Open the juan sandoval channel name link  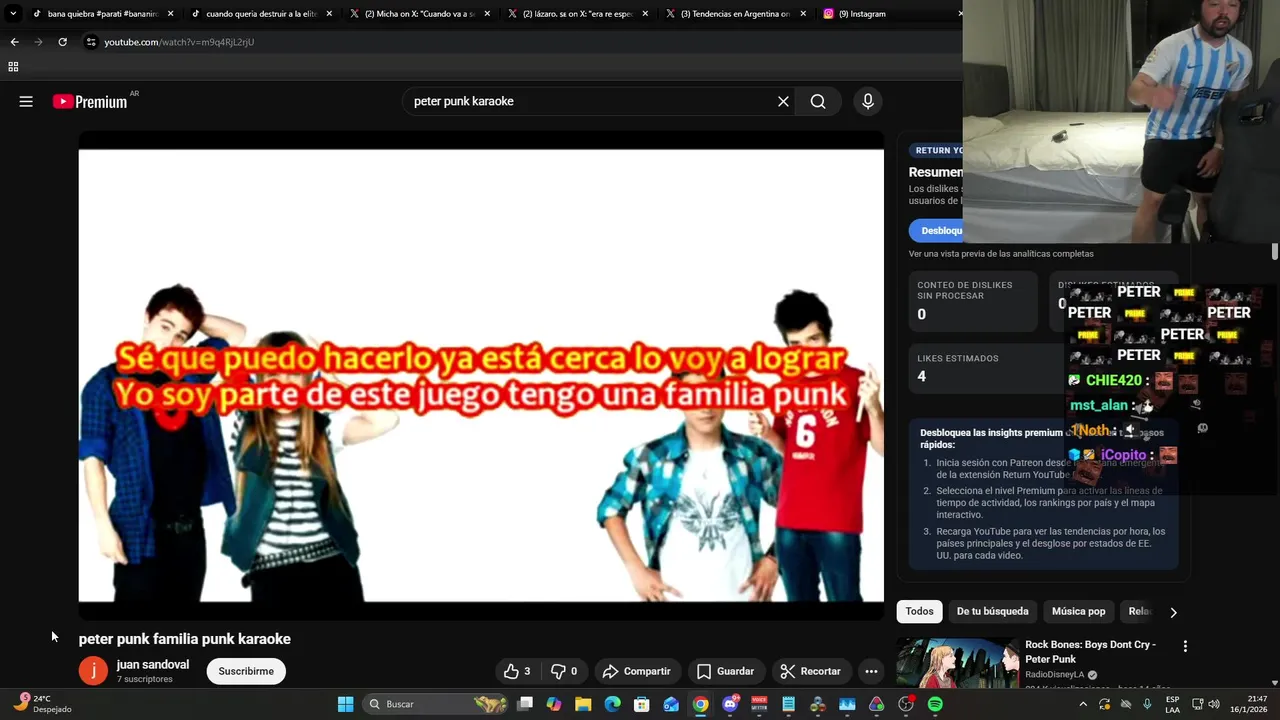[x=152, y=664]
